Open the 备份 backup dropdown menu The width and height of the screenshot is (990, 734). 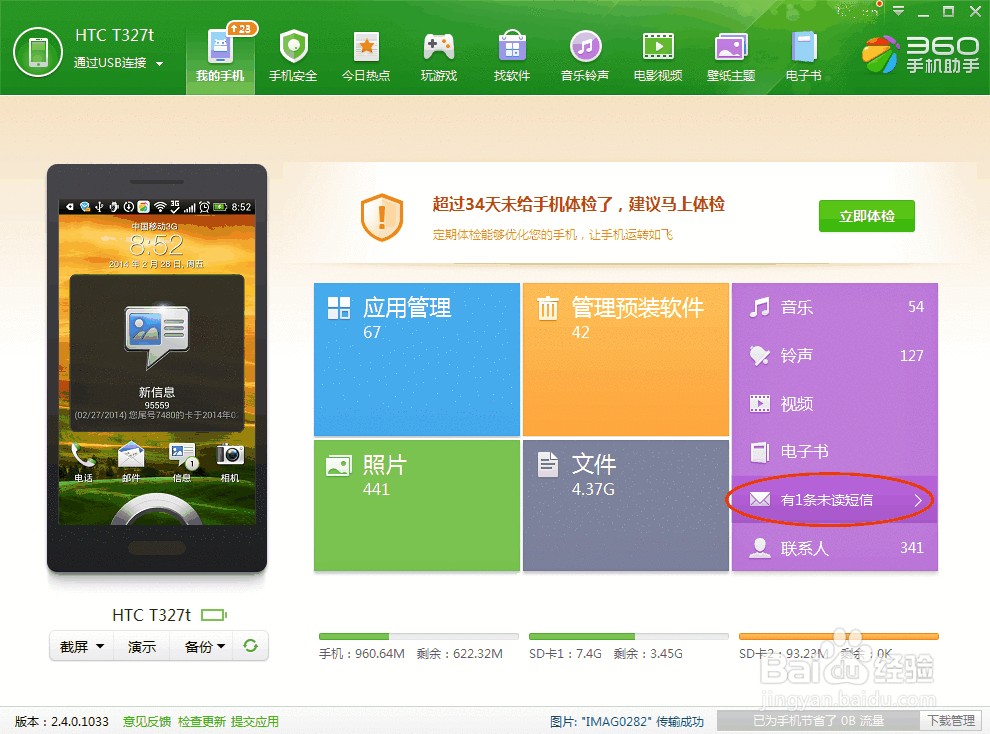pos(218,646)
